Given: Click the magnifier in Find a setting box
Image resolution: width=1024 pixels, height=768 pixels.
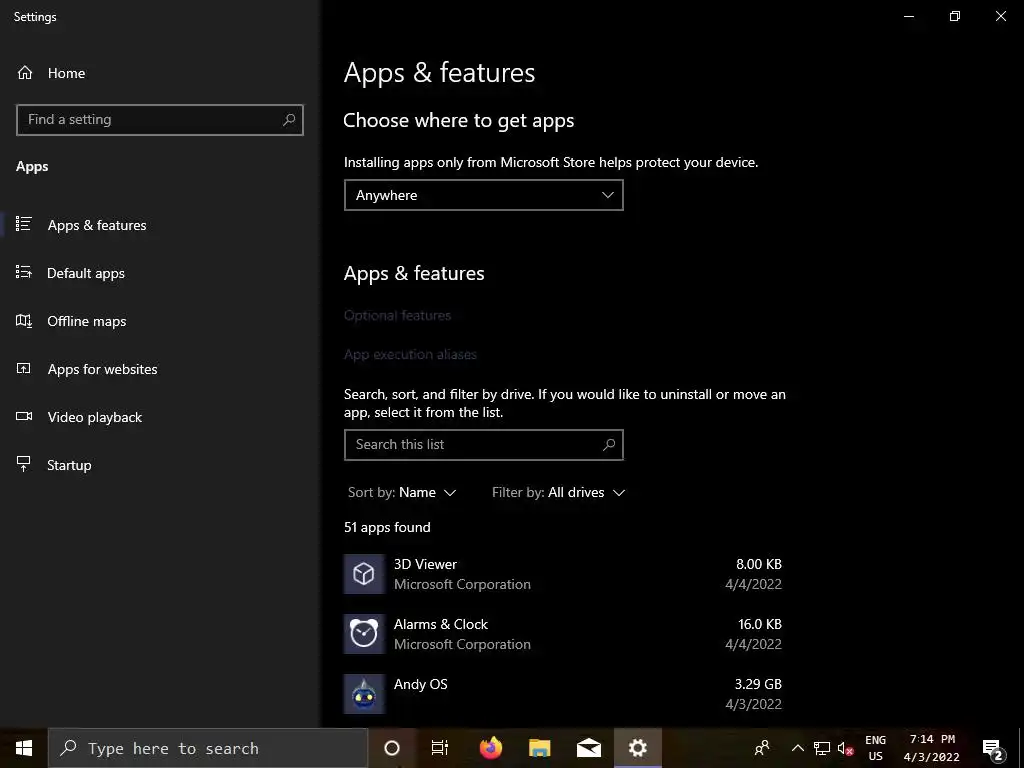Looking at the screenshot, I should (x=289, y=120).
